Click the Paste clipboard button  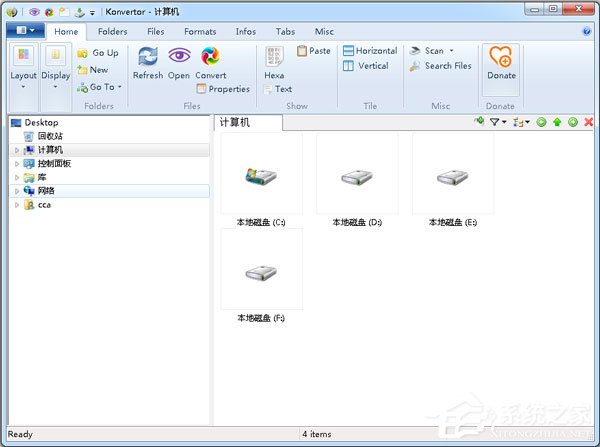(x=313, y=51)
